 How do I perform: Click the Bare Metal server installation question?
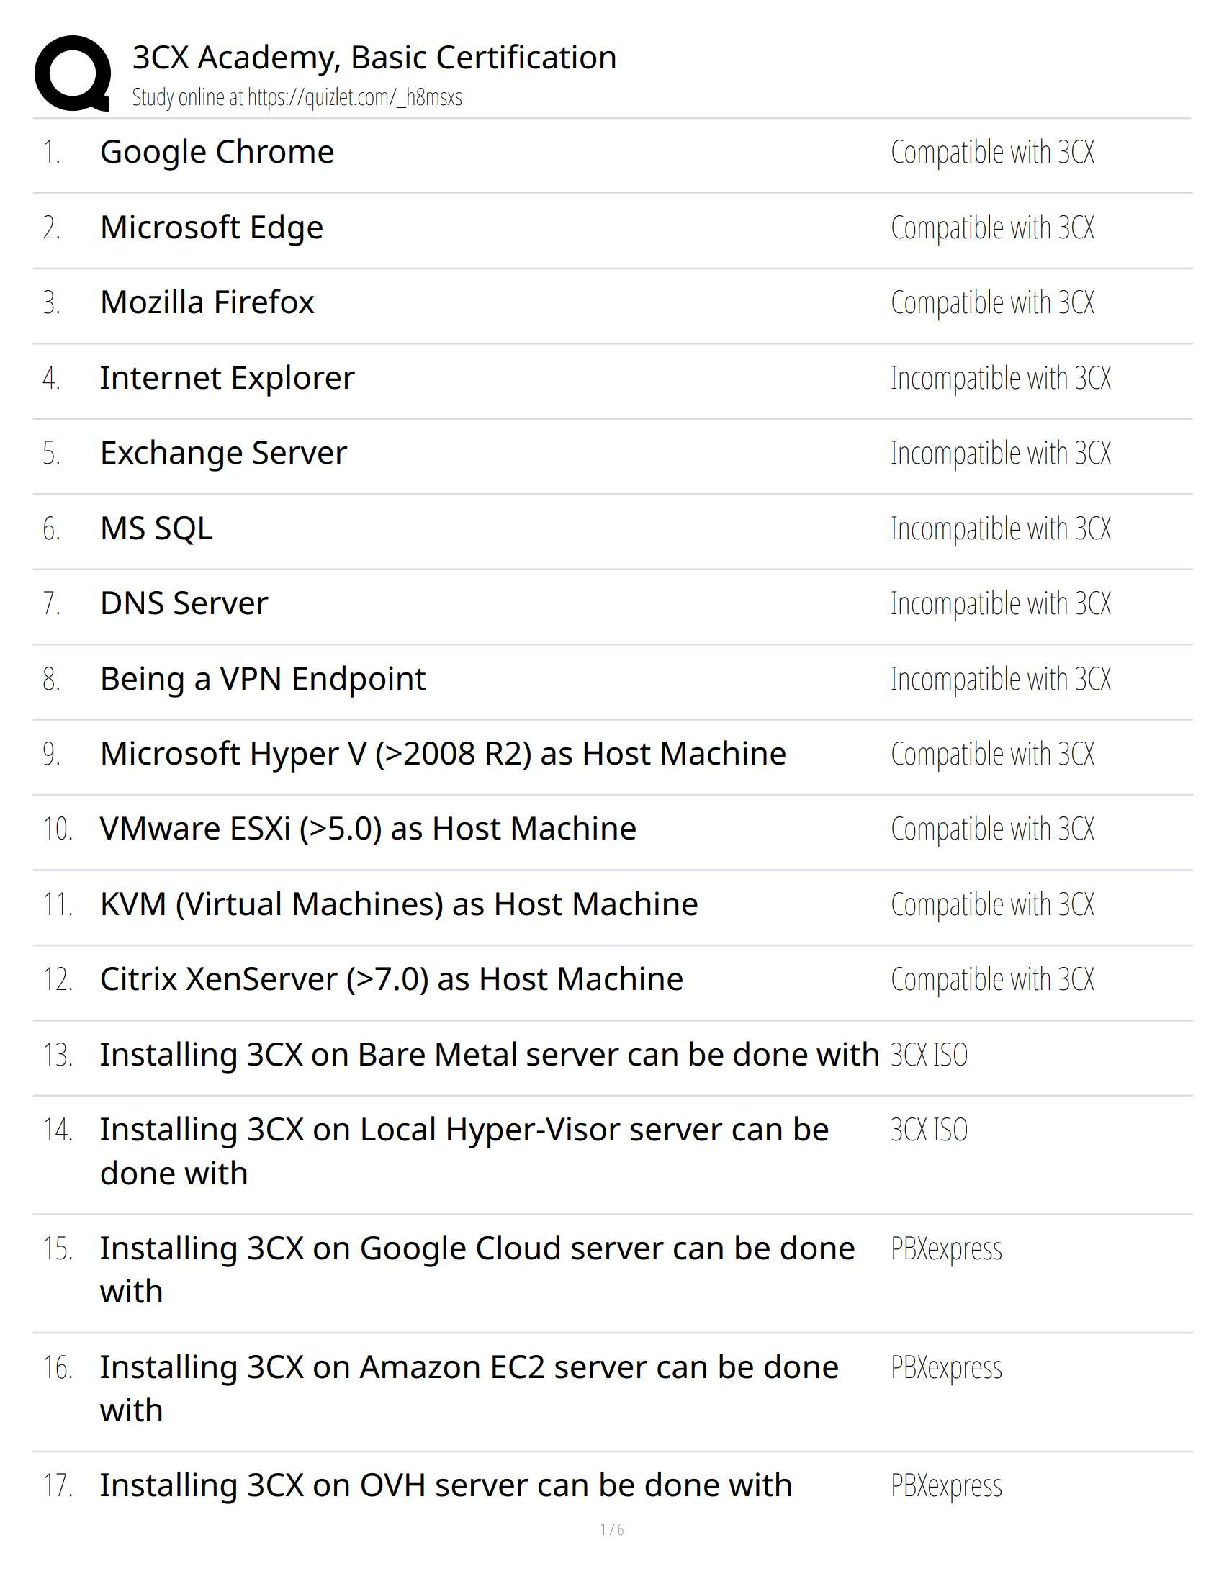point(489,1055)
